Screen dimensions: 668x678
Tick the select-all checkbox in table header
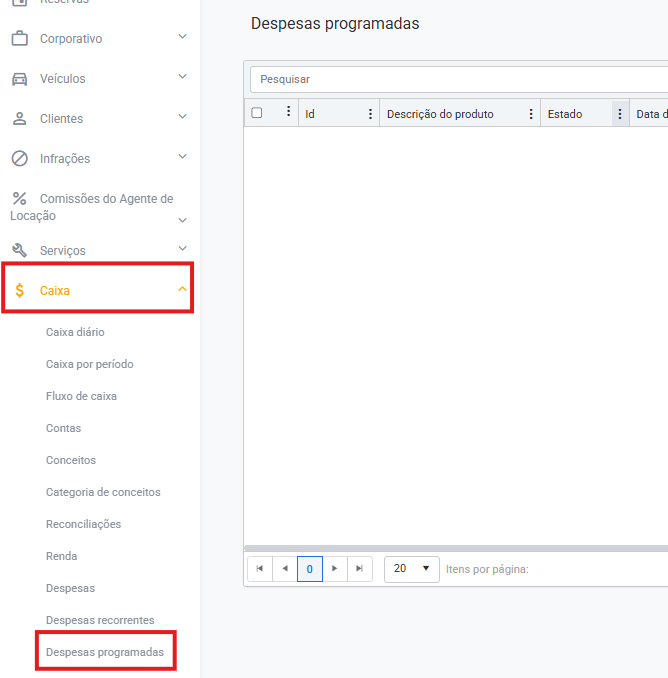coord(257,113)
